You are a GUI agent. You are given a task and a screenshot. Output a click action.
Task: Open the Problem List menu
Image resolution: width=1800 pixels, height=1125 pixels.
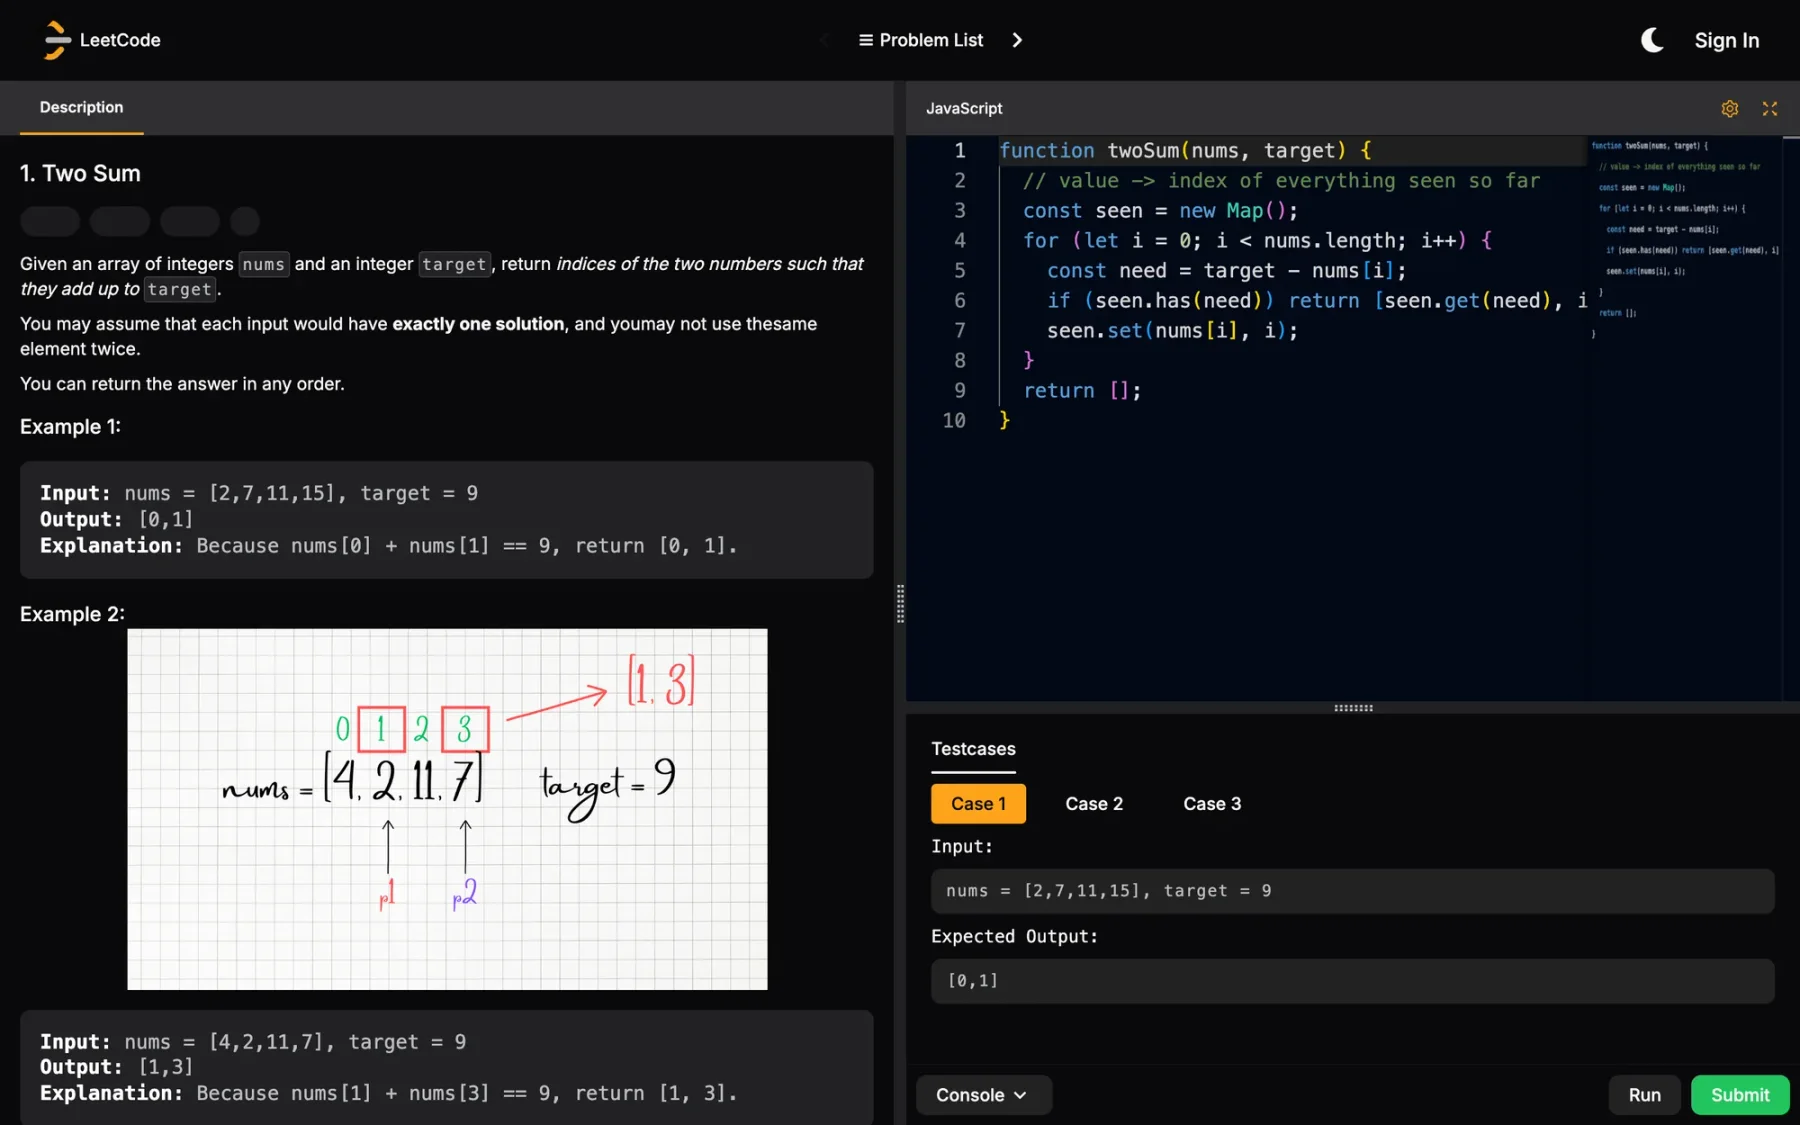[921, 40]
